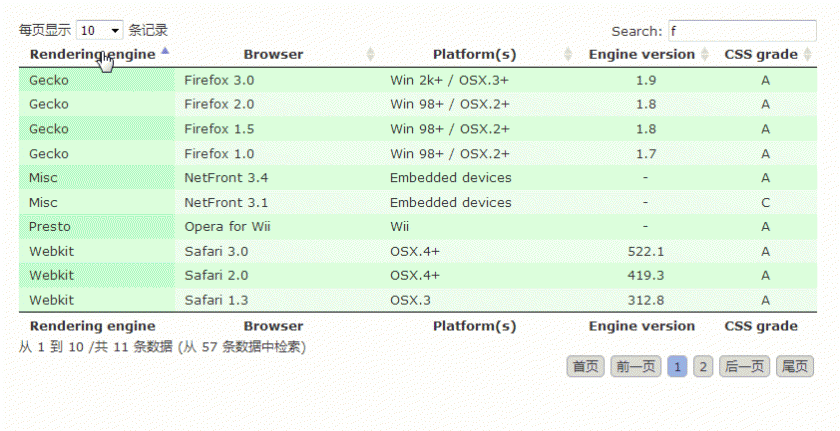Click the Engine version sort arrows icon
840x431 pixels.
click(705, 54)
